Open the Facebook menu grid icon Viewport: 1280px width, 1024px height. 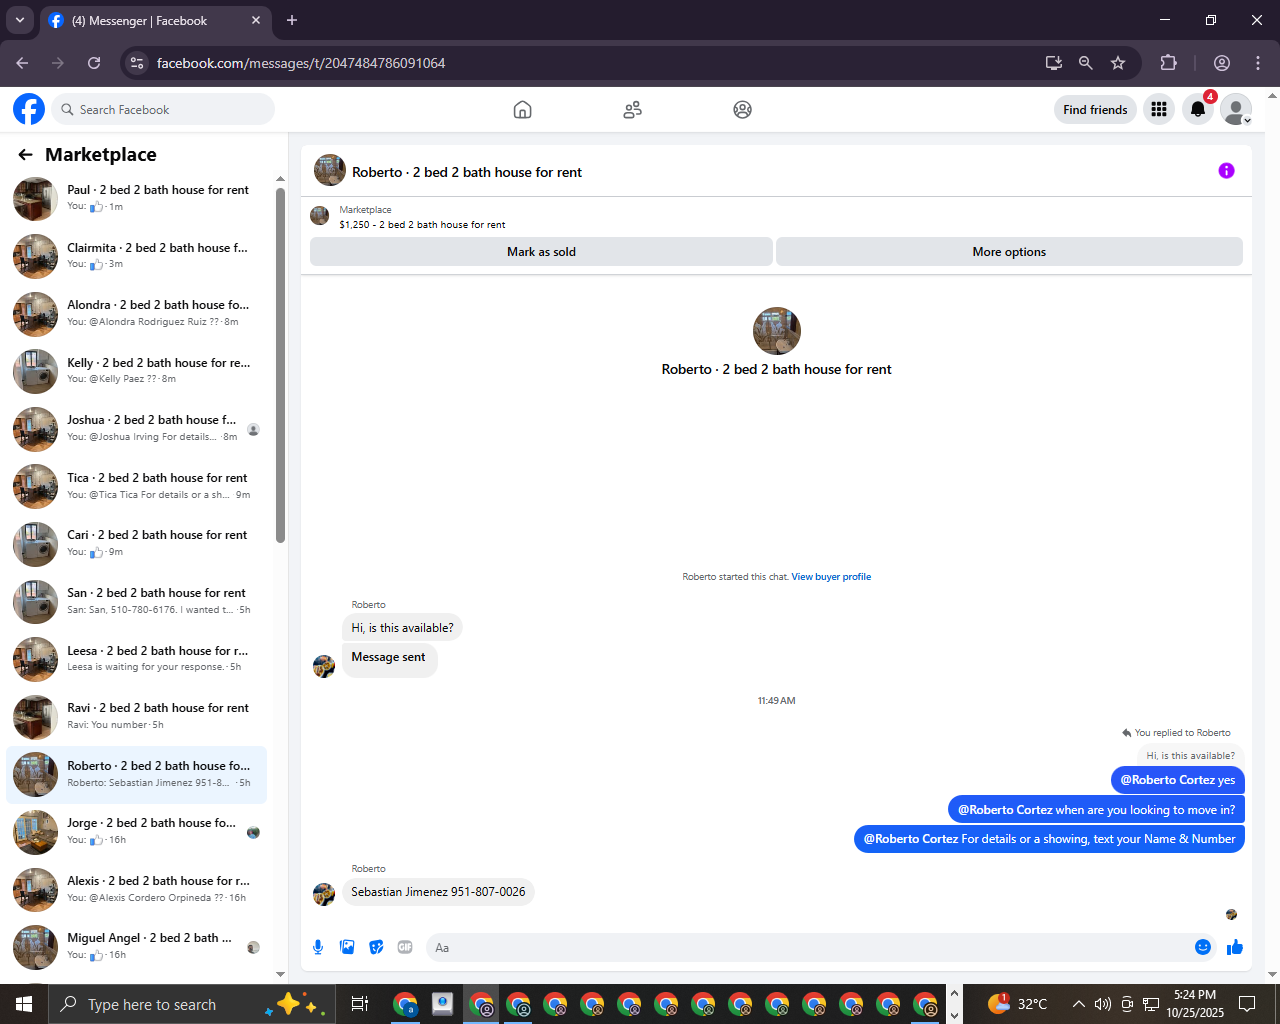[x=1159, y=110]
